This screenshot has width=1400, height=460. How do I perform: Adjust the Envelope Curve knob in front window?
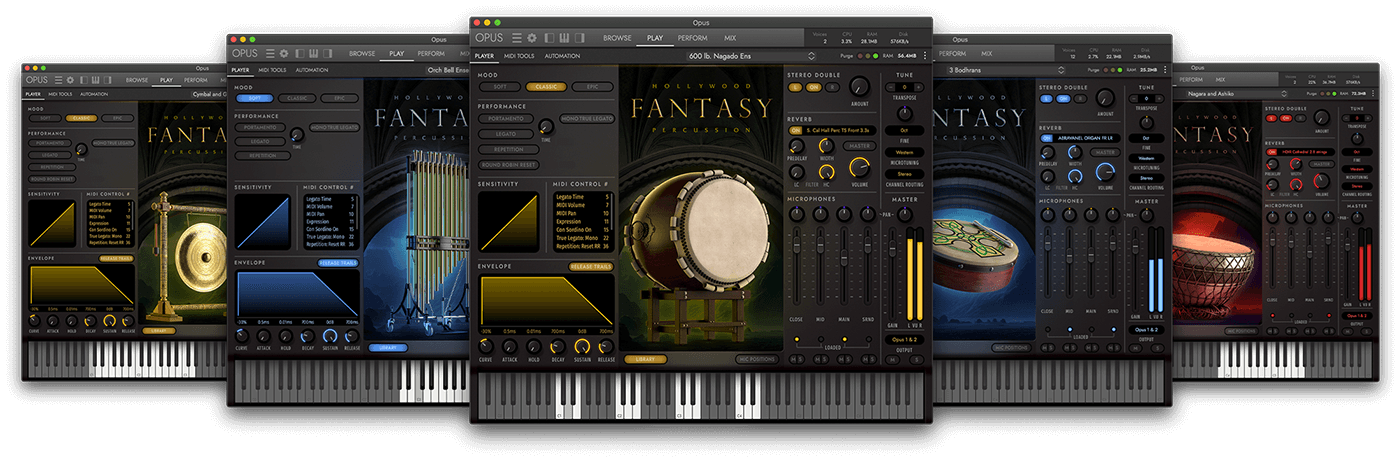coord(486,346)
